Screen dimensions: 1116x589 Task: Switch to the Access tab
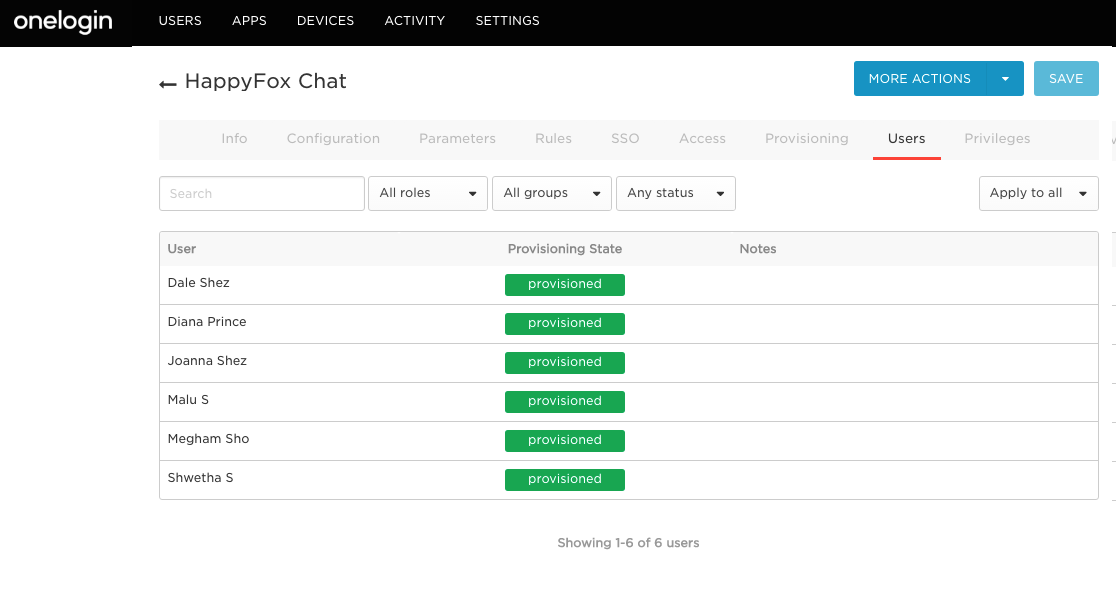pos(702,139)
